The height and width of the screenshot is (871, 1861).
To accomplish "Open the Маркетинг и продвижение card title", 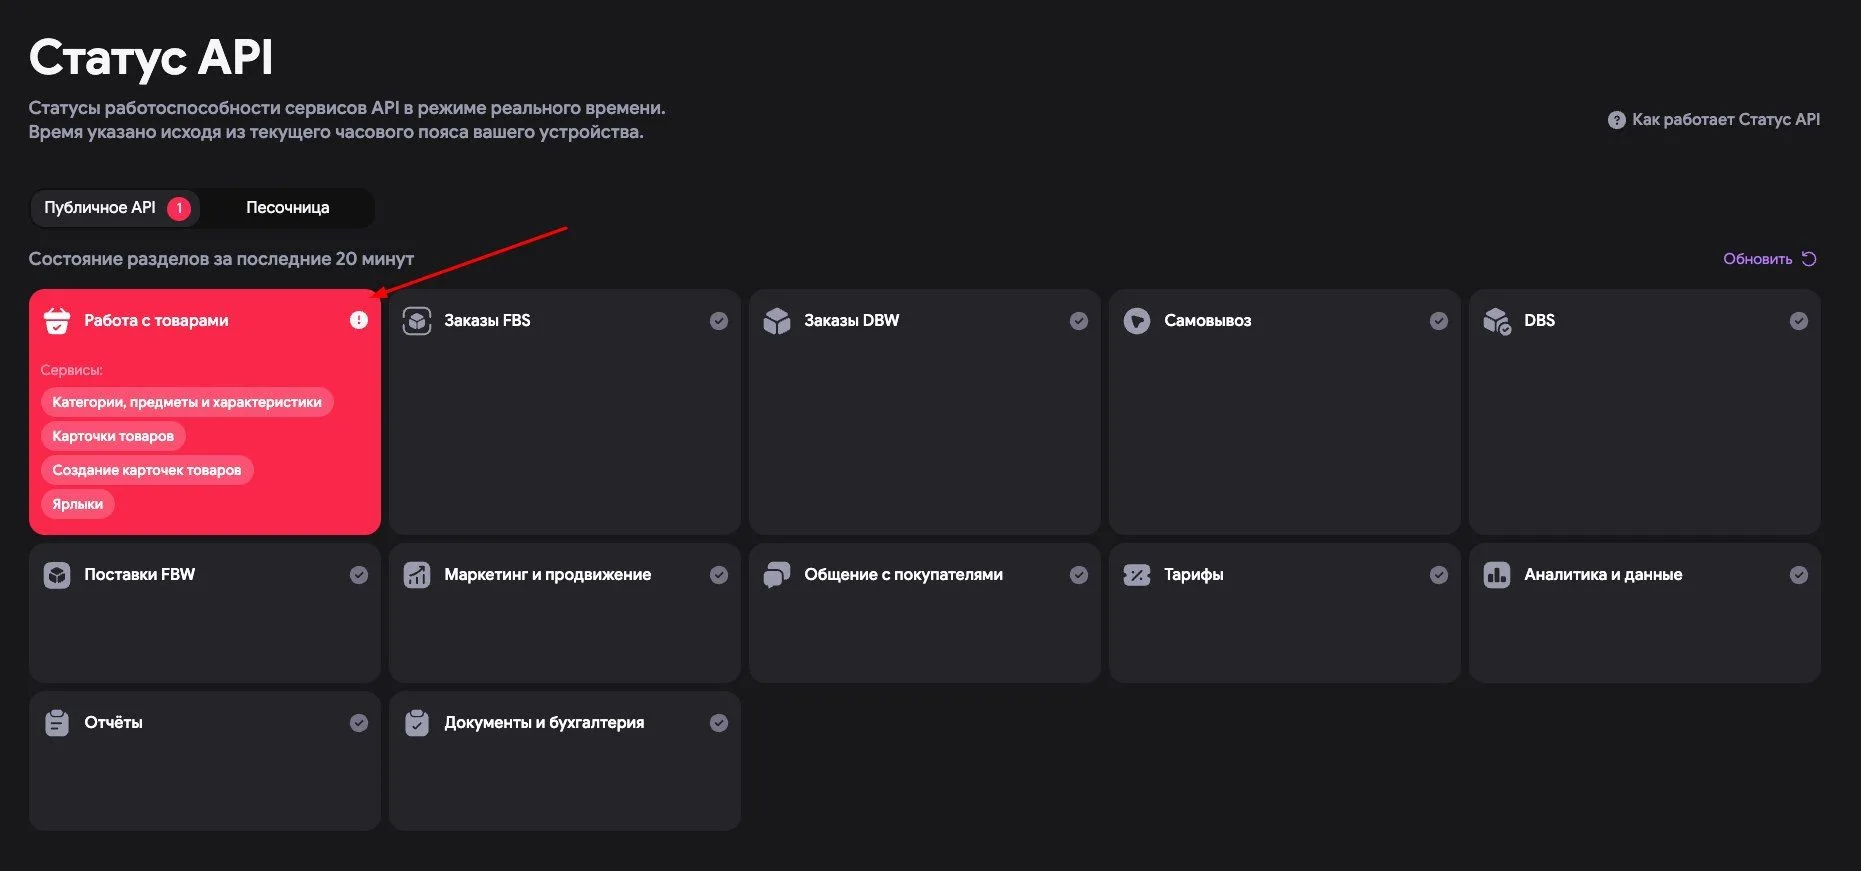I will point(548,575).
